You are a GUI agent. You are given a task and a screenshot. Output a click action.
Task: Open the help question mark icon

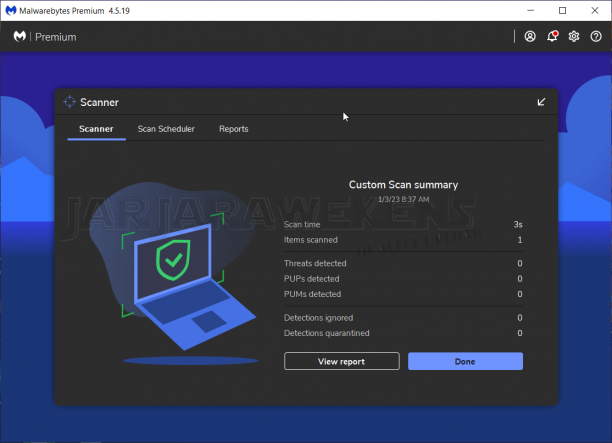[x=596, y=37]
